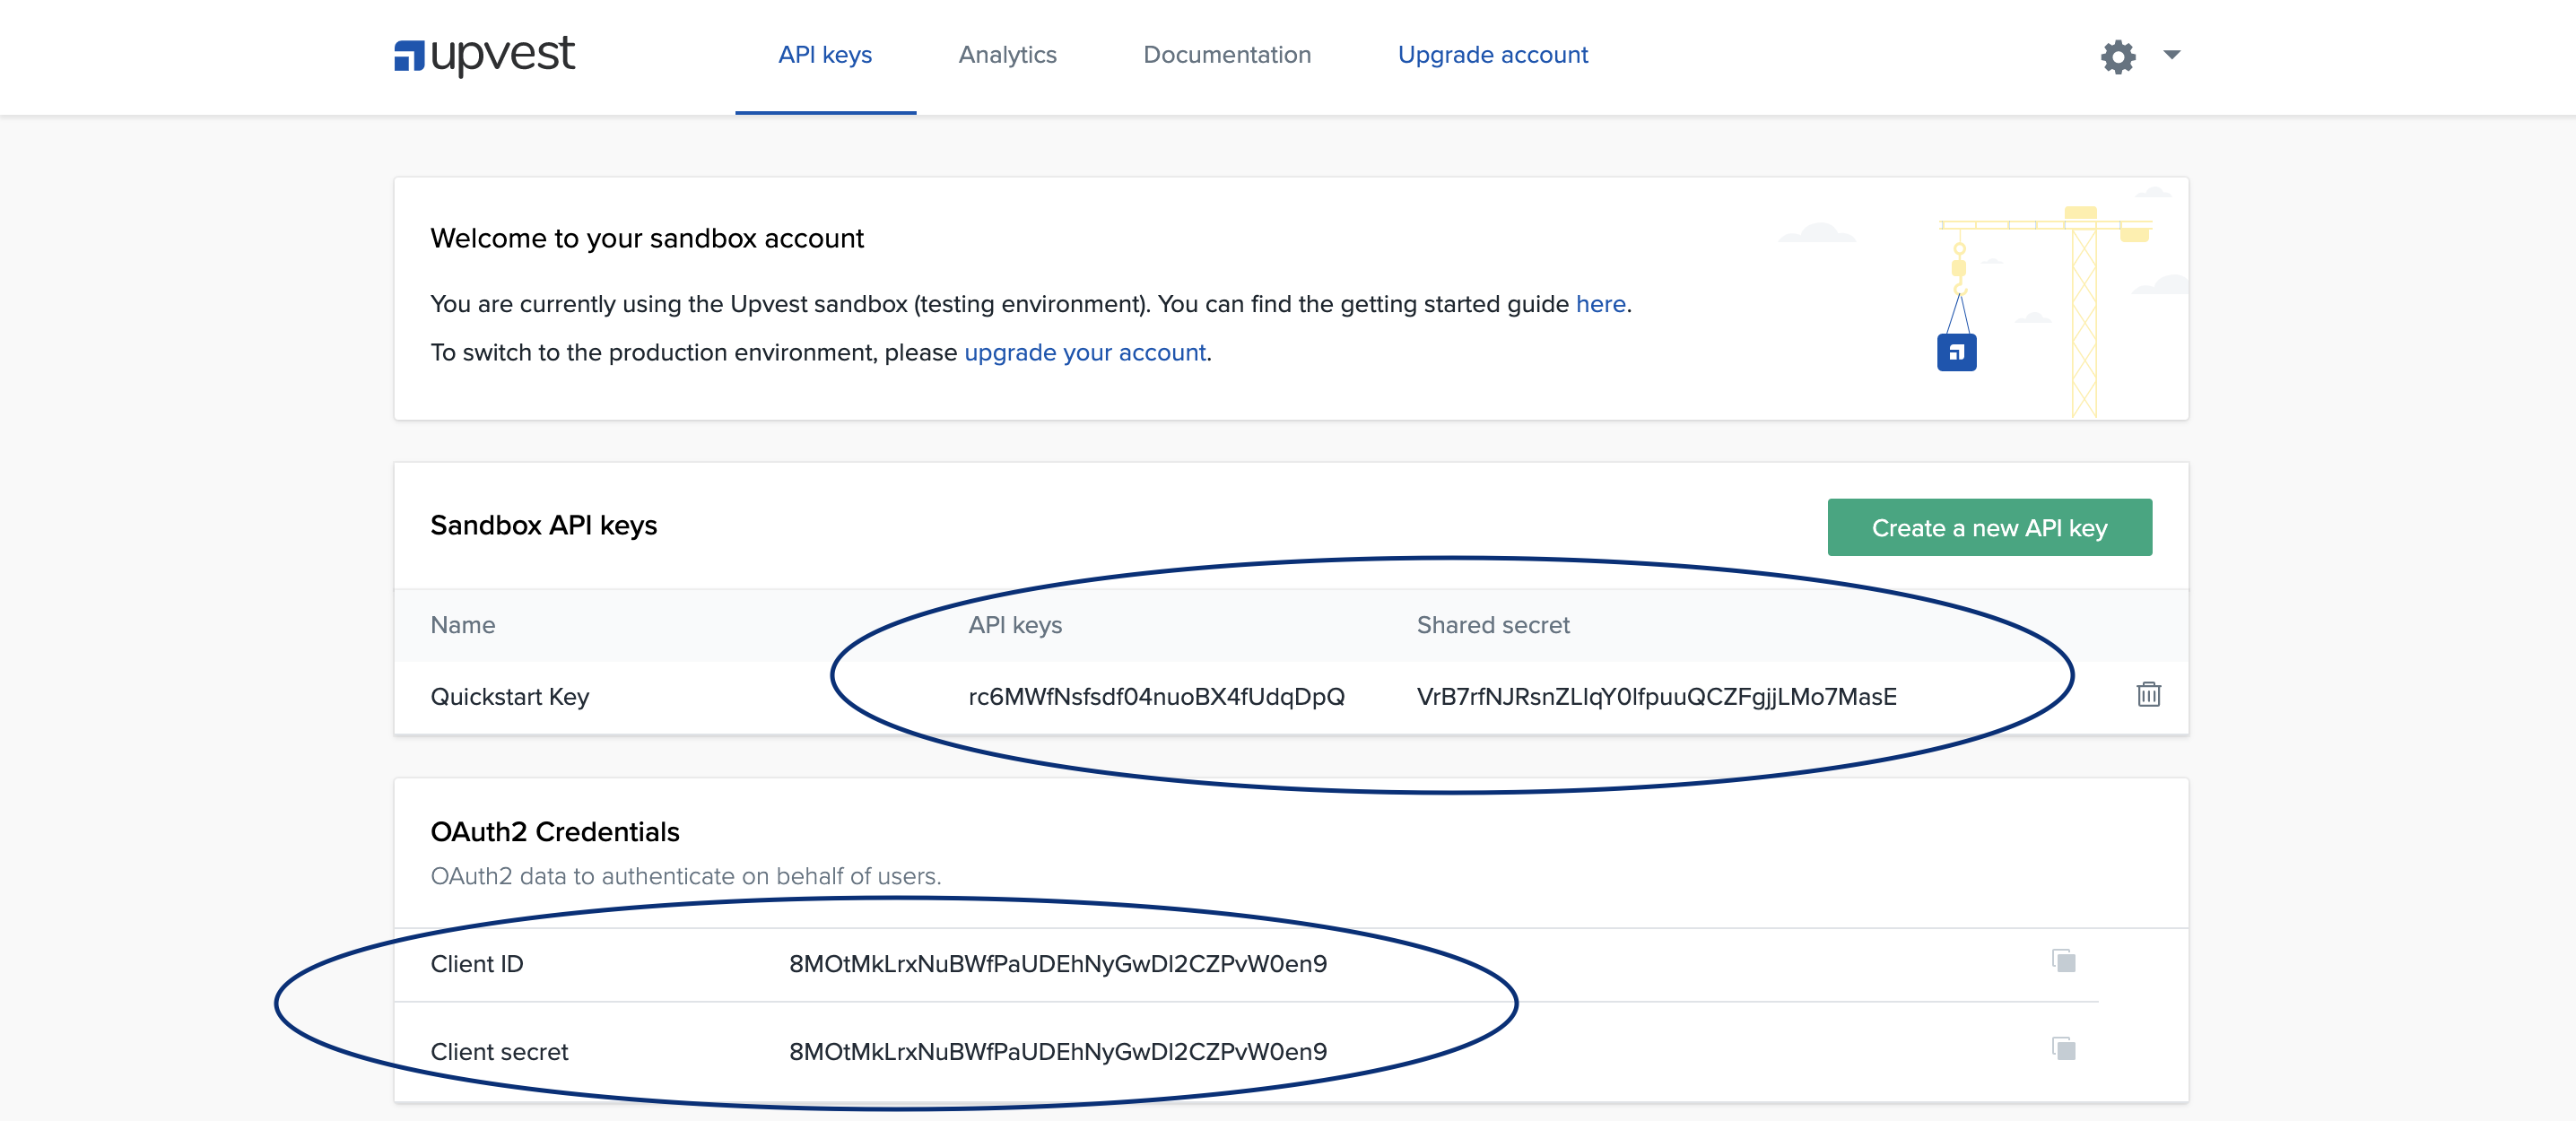Open the settings gear icon
This screenshot has height=1121, width=2576.
[x=2118, y=56]
